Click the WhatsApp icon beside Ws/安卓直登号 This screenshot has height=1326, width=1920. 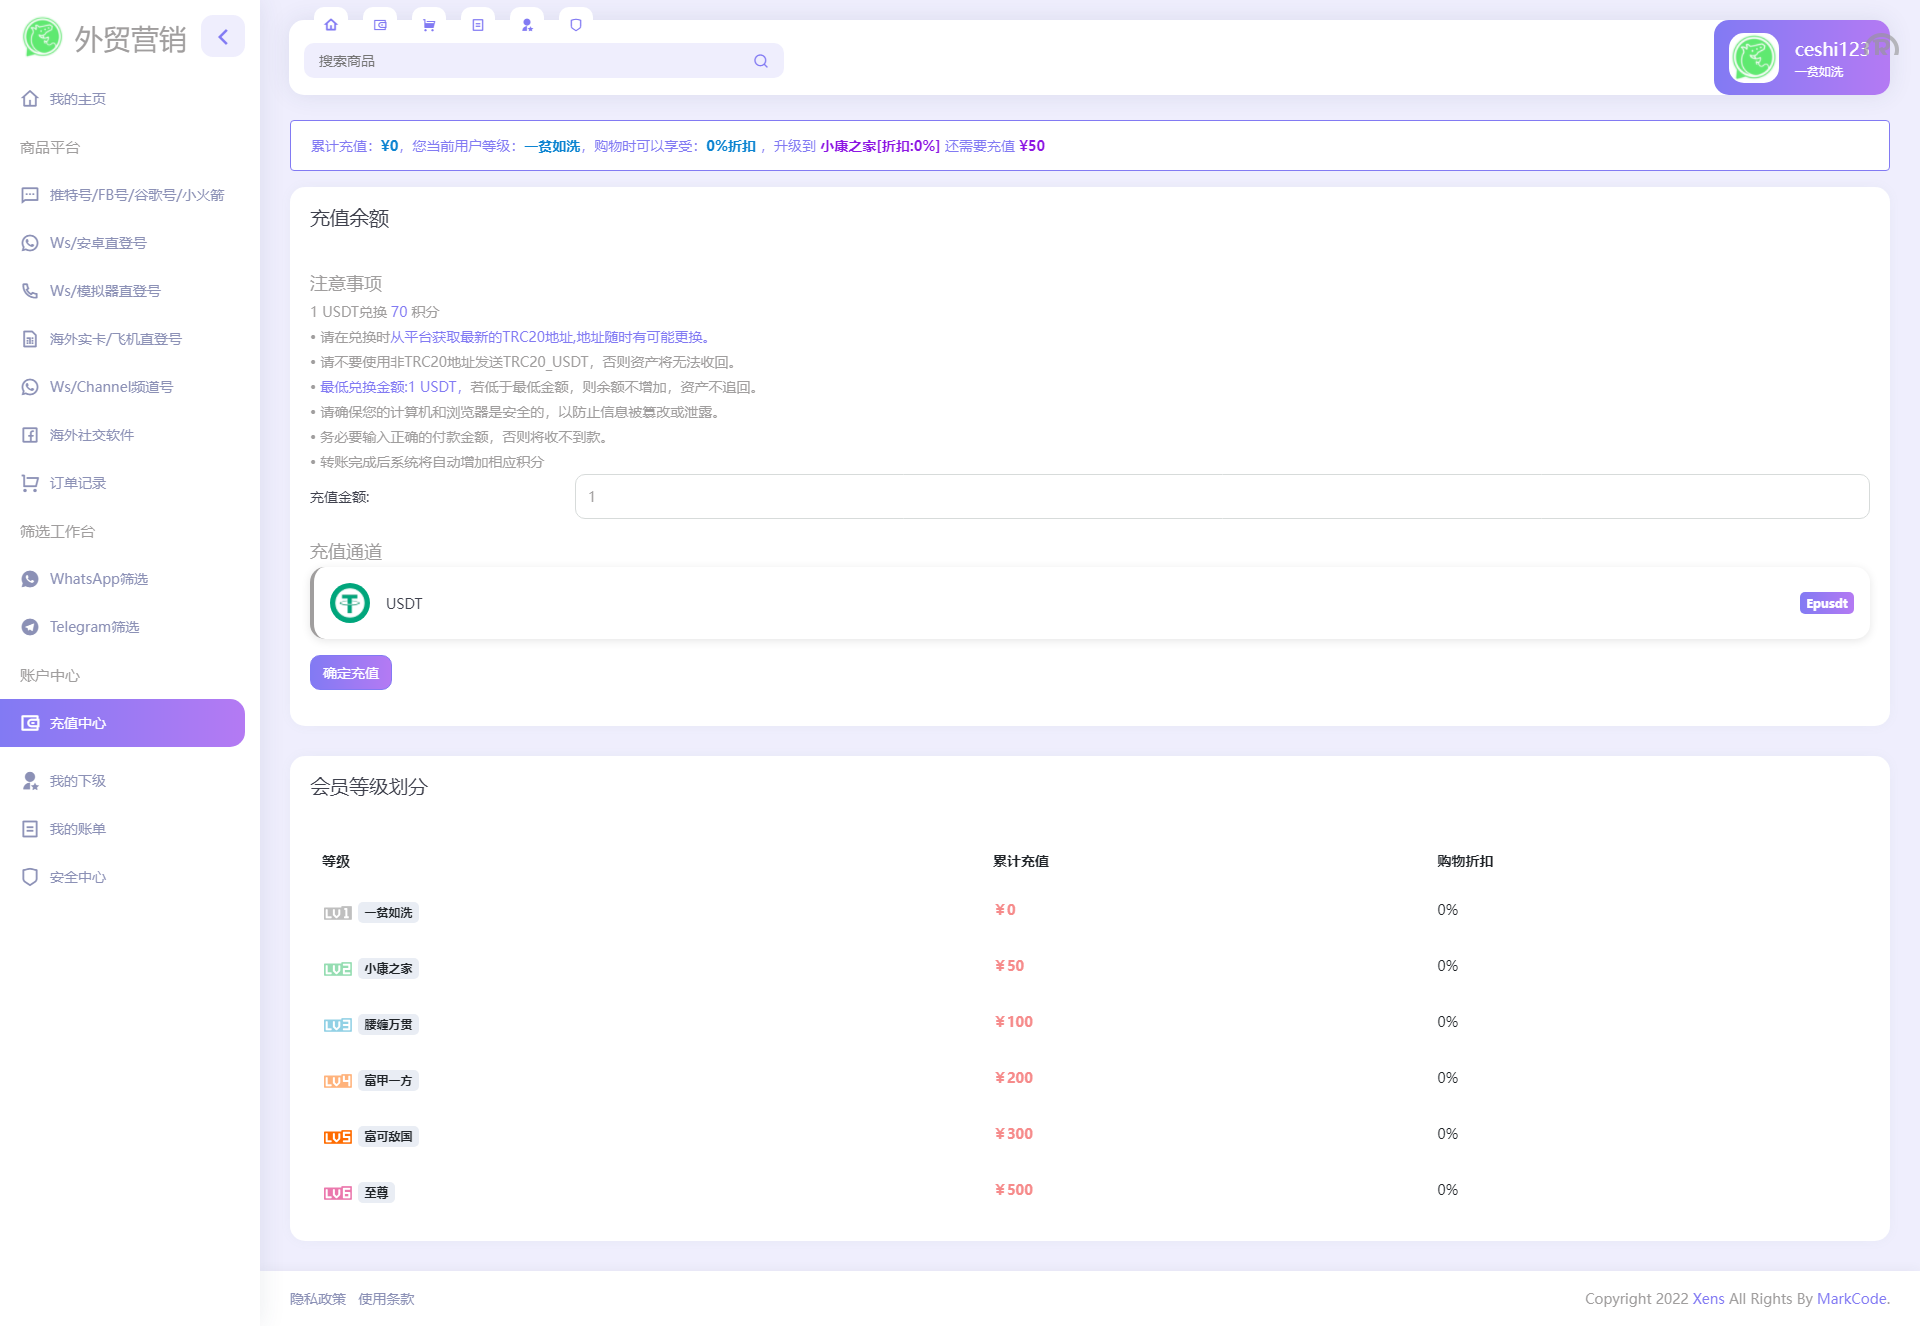[x=30, y=242]
